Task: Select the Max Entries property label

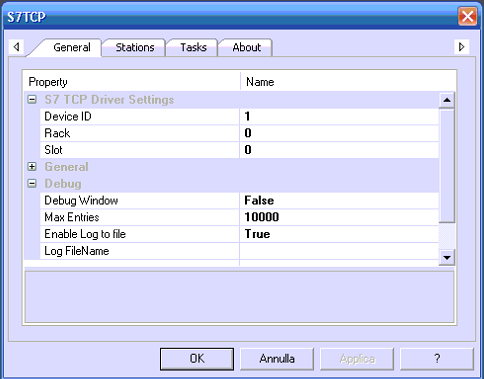Action: pyautogui.click(x=72, y=217)
